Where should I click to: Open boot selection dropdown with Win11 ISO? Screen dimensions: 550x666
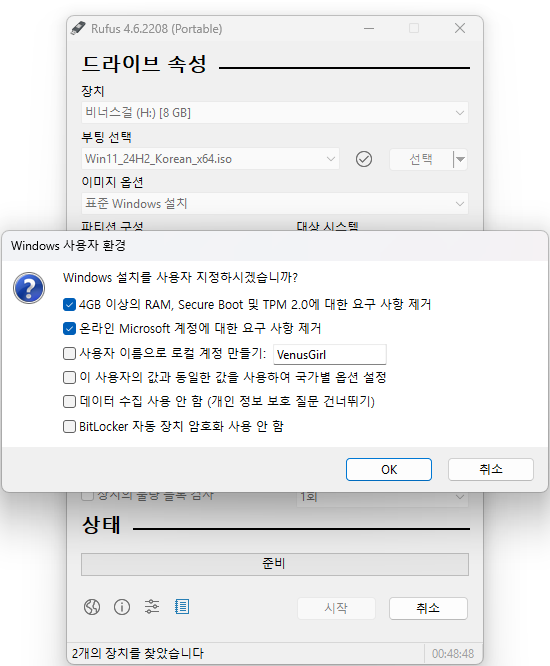pos(210,159)
